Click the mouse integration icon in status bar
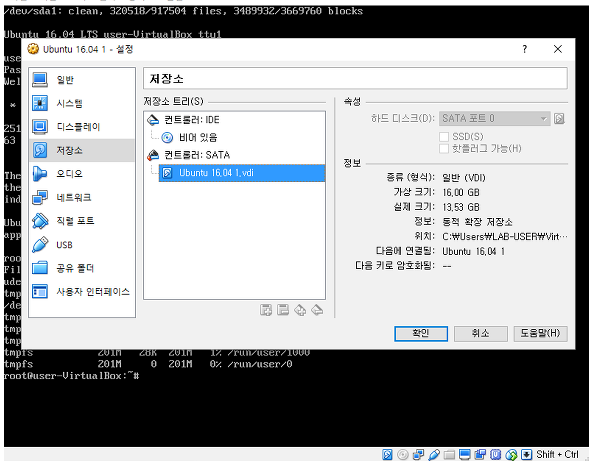 pyautogui.click(x=511, y=455)
